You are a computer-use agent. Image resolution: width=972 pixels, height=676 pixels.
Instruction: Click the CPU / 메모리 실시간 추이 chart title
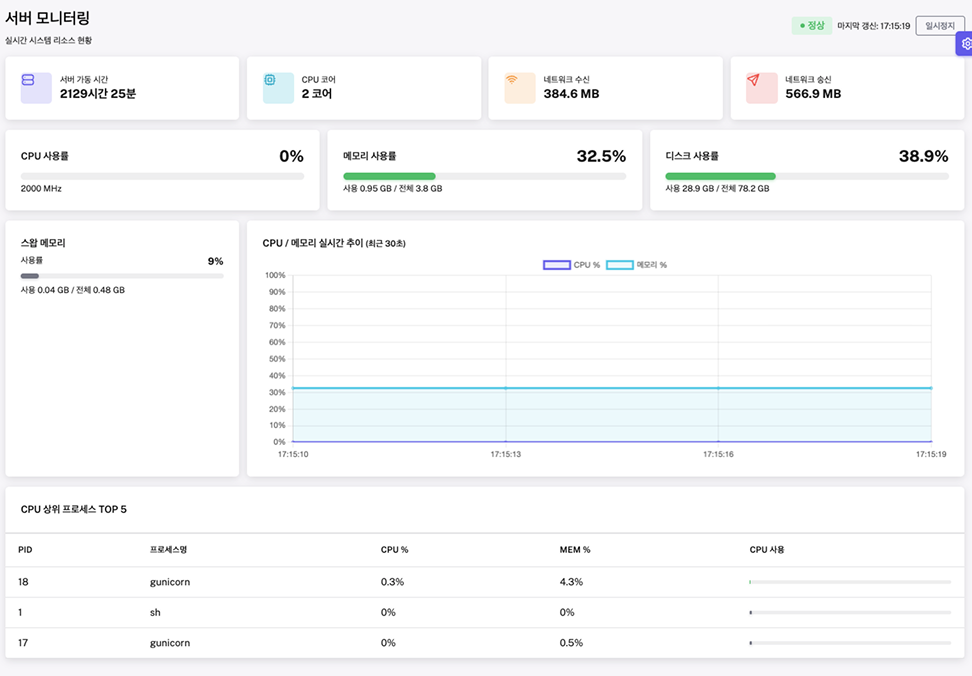click(x=334, y=243)
